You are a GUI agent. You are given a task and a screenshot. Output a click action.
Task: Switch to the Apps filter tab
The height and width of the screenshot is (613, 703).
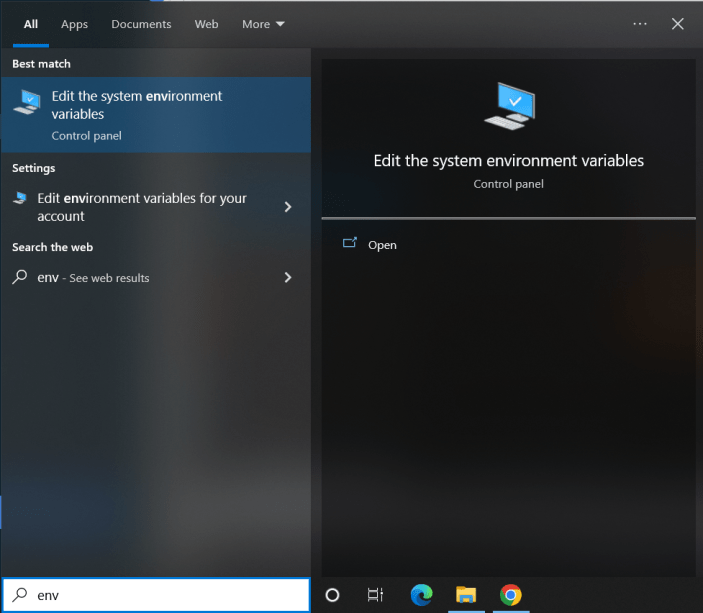pos(74,24)
